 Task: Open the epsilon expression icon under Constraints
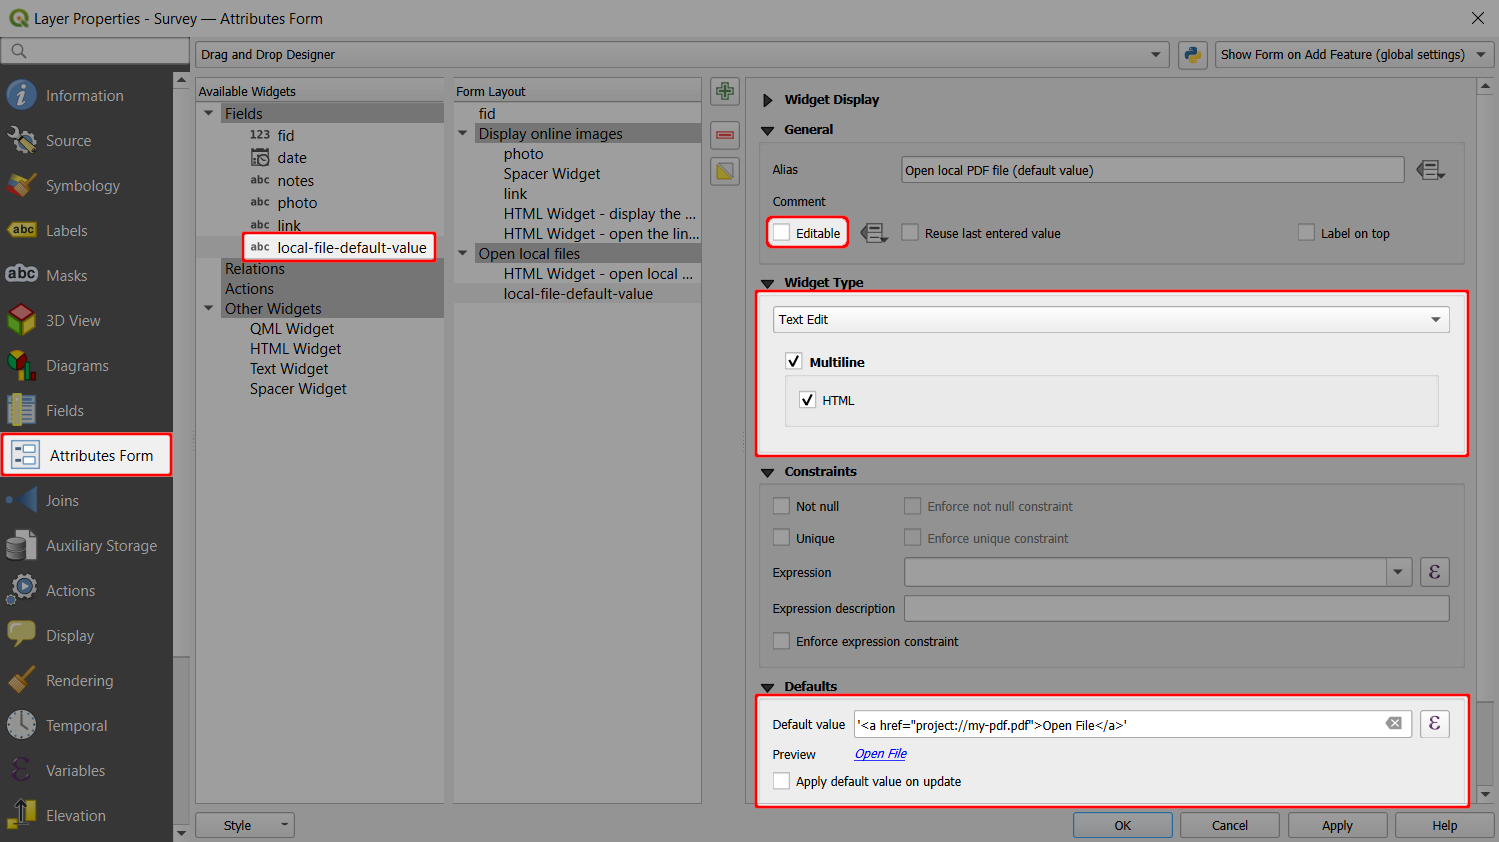[1434, 571]
